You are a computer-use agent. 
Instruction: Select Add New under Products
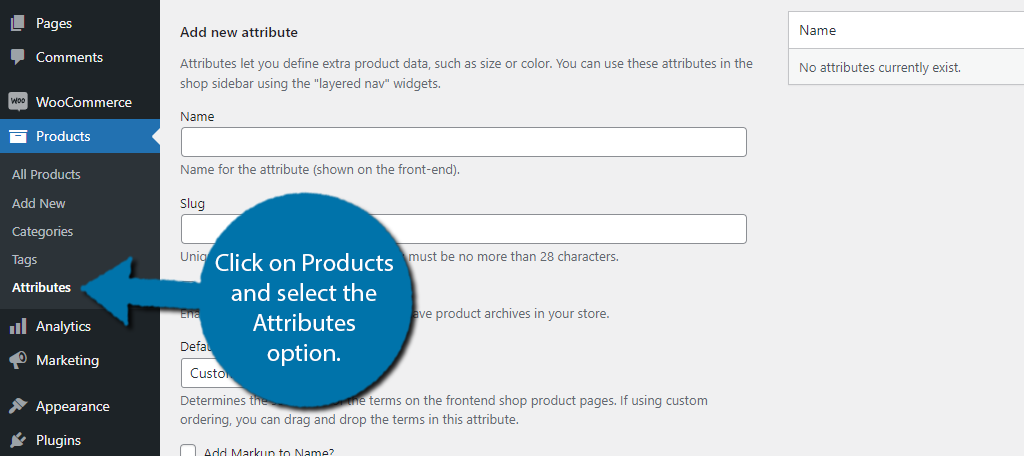[39, 203]
